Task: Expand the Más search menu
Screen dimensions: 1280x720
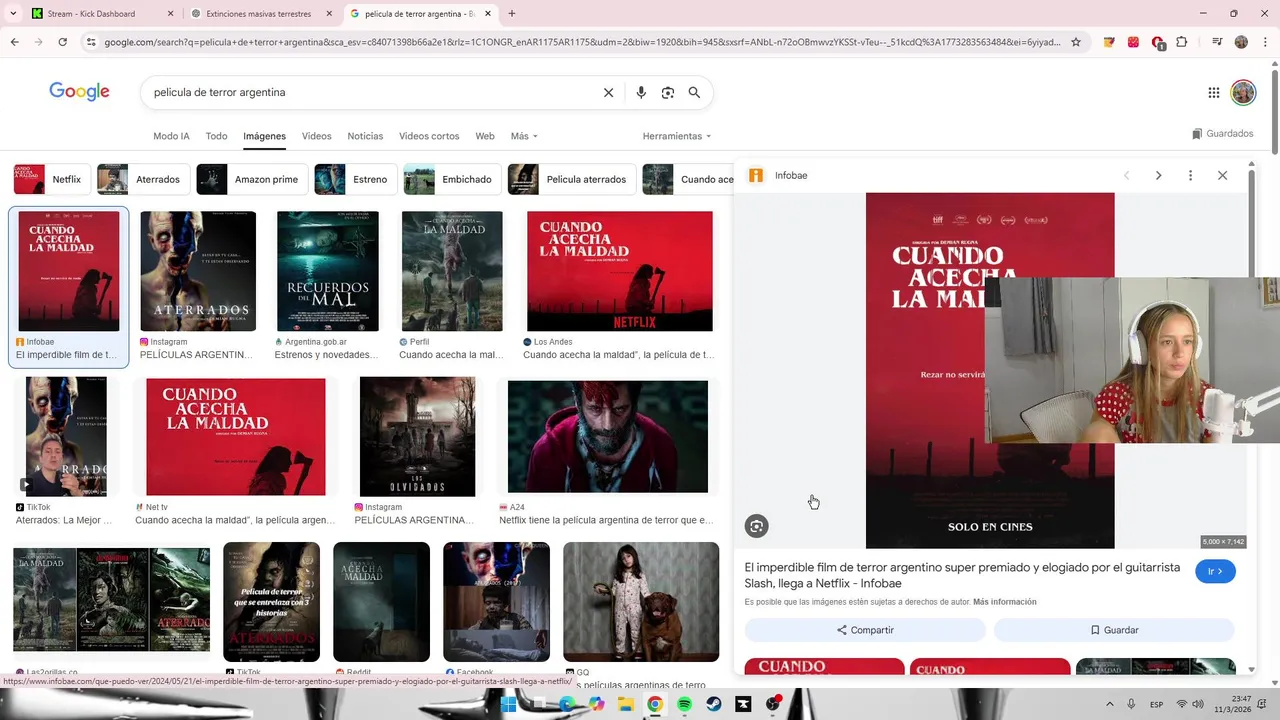Action: click(524, 136)
